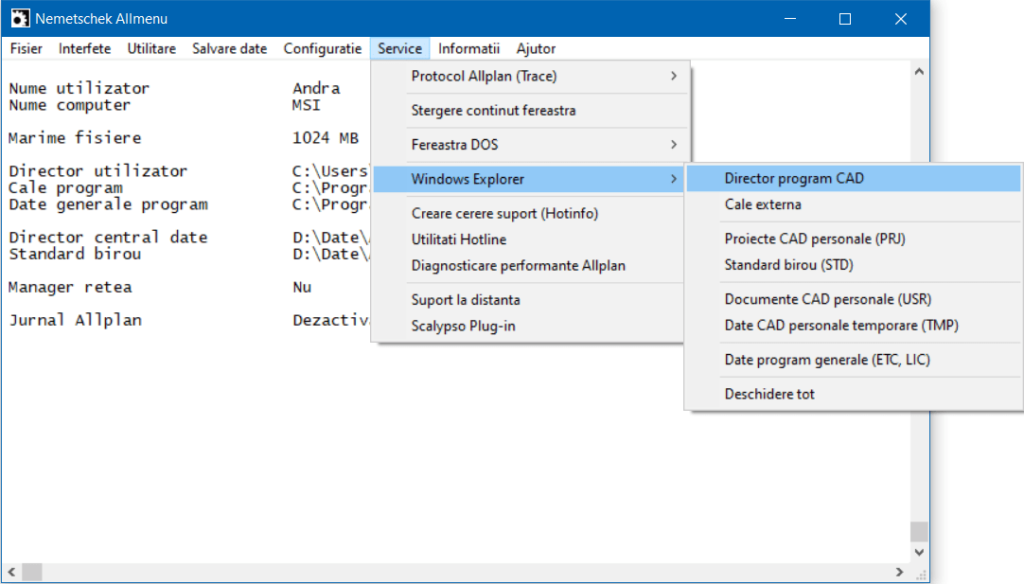Select the Windows Explorer menu entry
The height and width of the screenshot is (584, 1024).
tap(530, 179)
